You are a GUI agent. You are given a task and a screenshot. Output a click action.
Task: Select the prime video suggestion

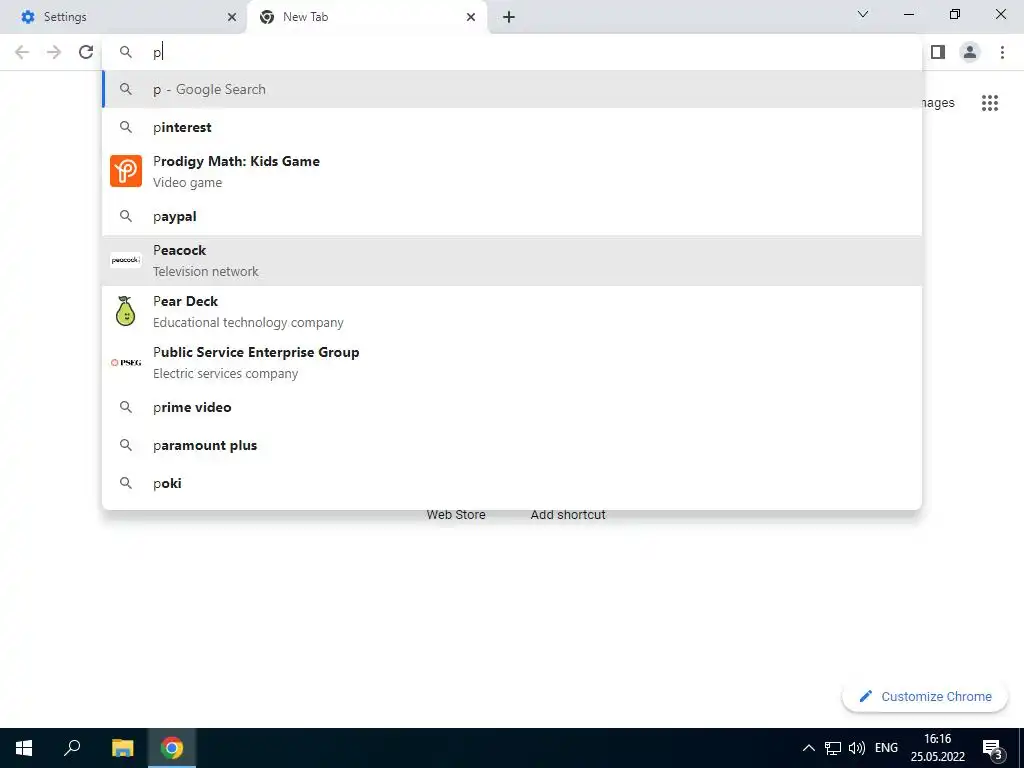(x=512, y=408)
